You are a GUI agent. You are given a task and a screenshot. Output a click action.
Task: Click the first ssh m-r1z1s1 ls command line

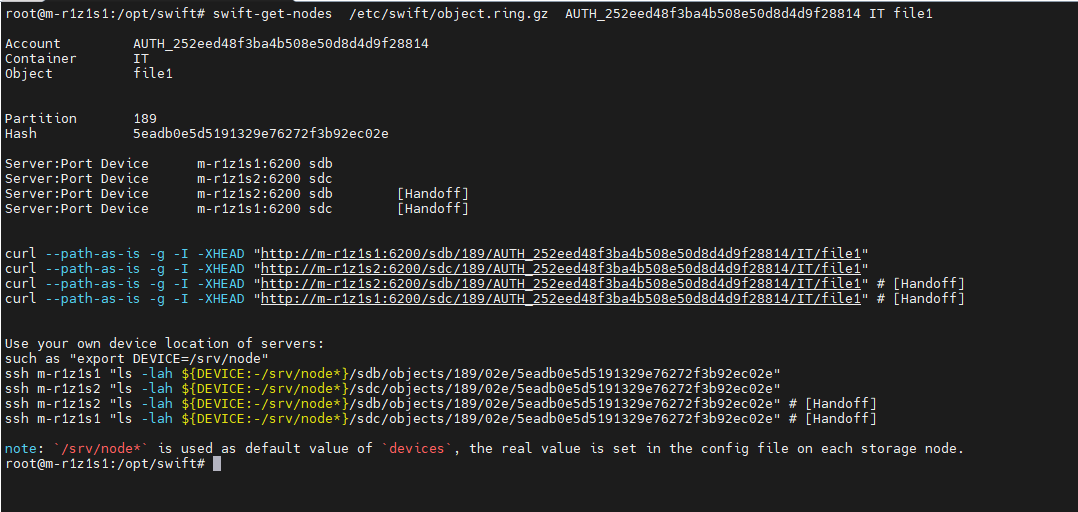[x=392, y=374]
